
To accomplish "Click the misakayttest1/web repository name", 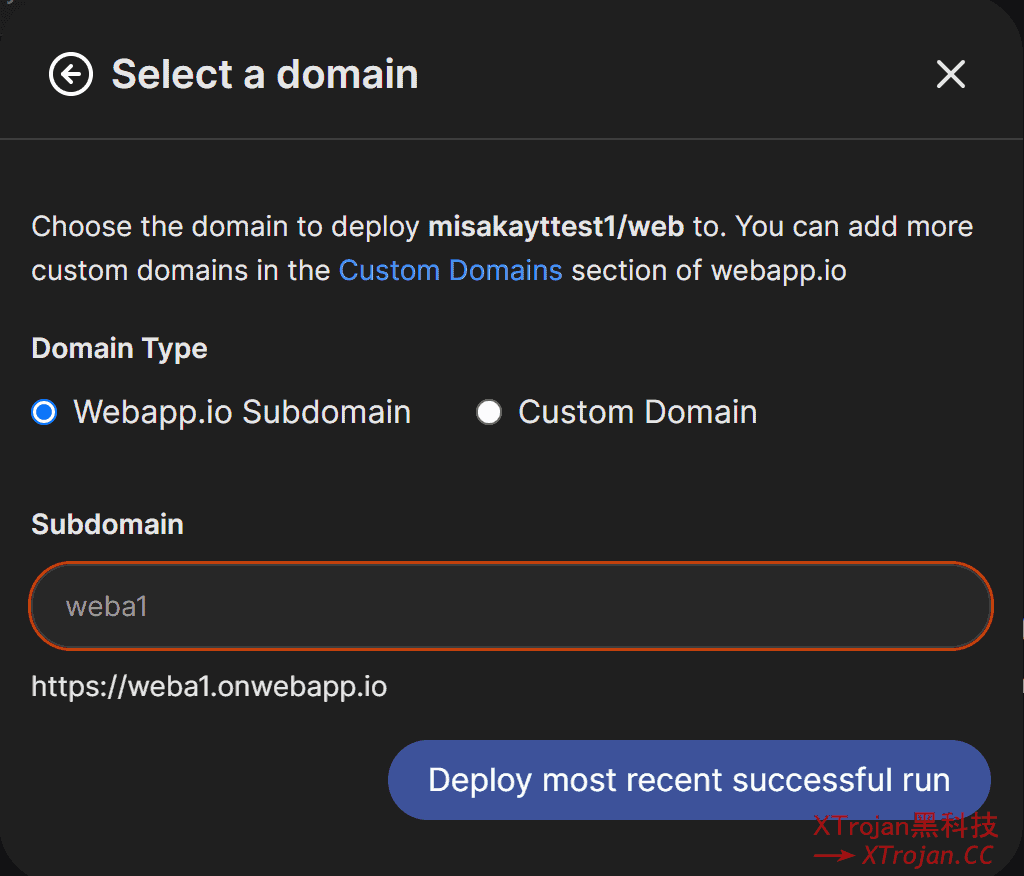I will [556, 227].
